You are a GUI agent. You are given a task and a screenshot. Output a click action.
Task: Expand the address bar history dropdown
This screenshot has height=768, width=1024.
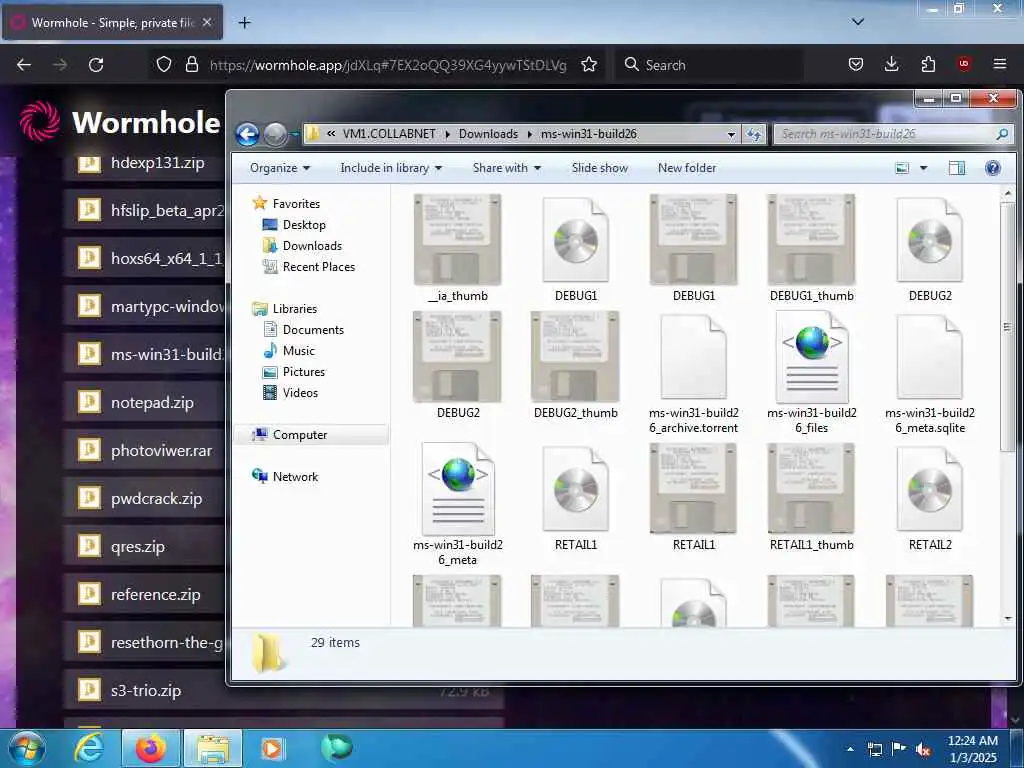tap(731, 134)
